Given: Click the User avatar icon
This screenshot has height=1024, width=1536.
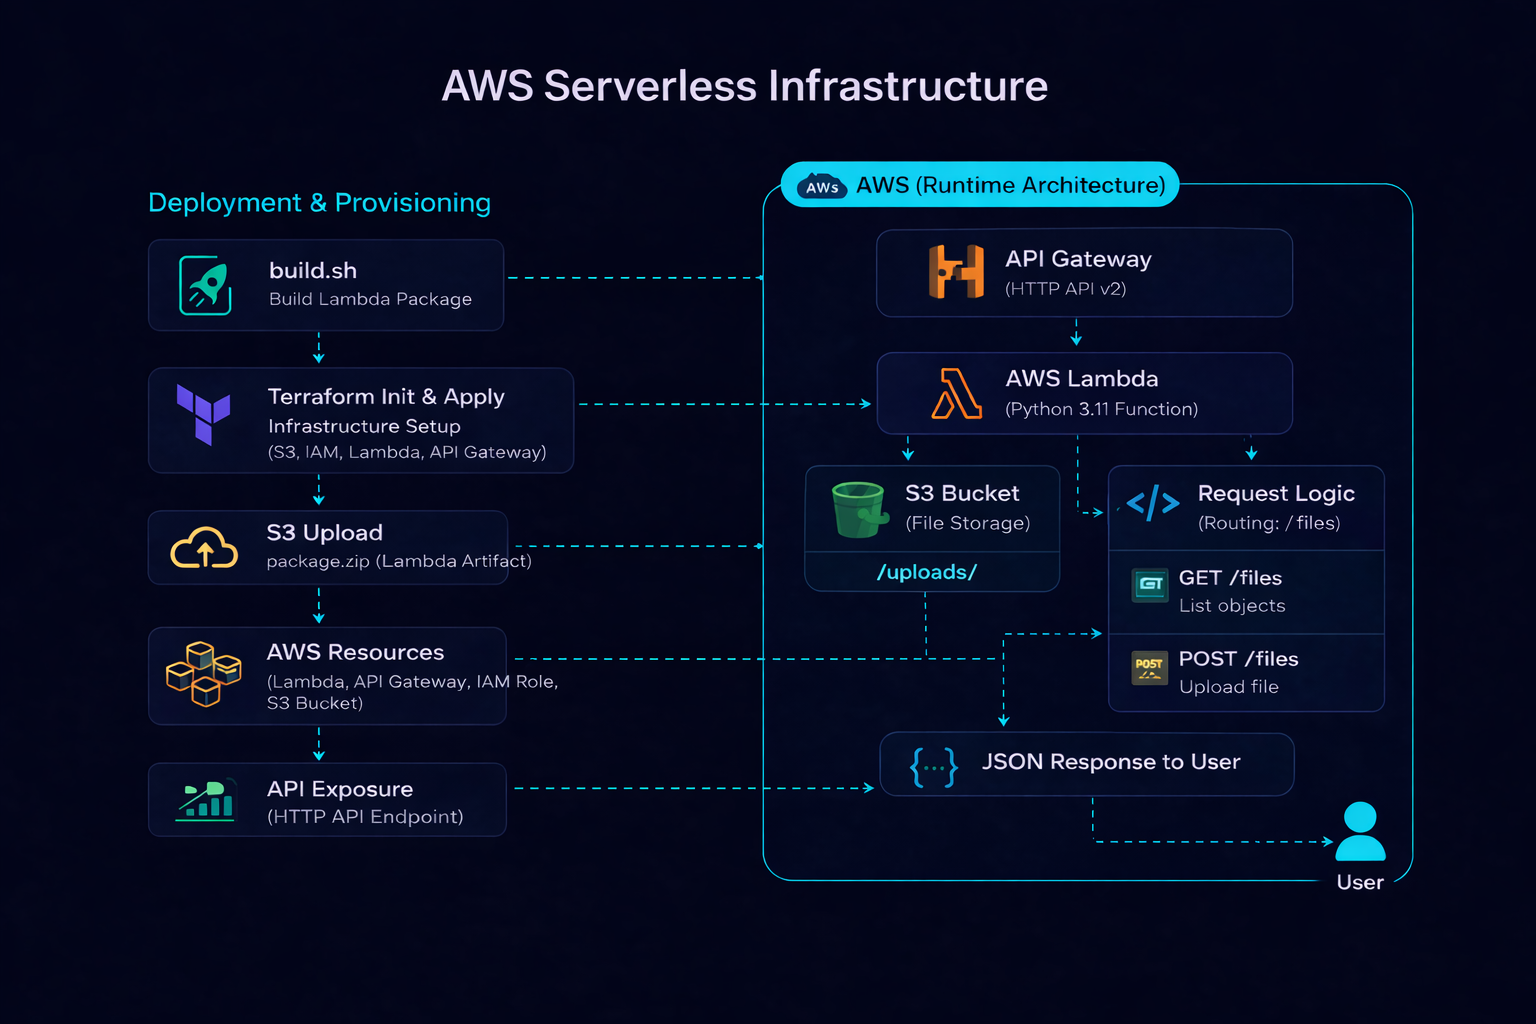Looking at the screenshot, I should click(x=1360, y=832).
